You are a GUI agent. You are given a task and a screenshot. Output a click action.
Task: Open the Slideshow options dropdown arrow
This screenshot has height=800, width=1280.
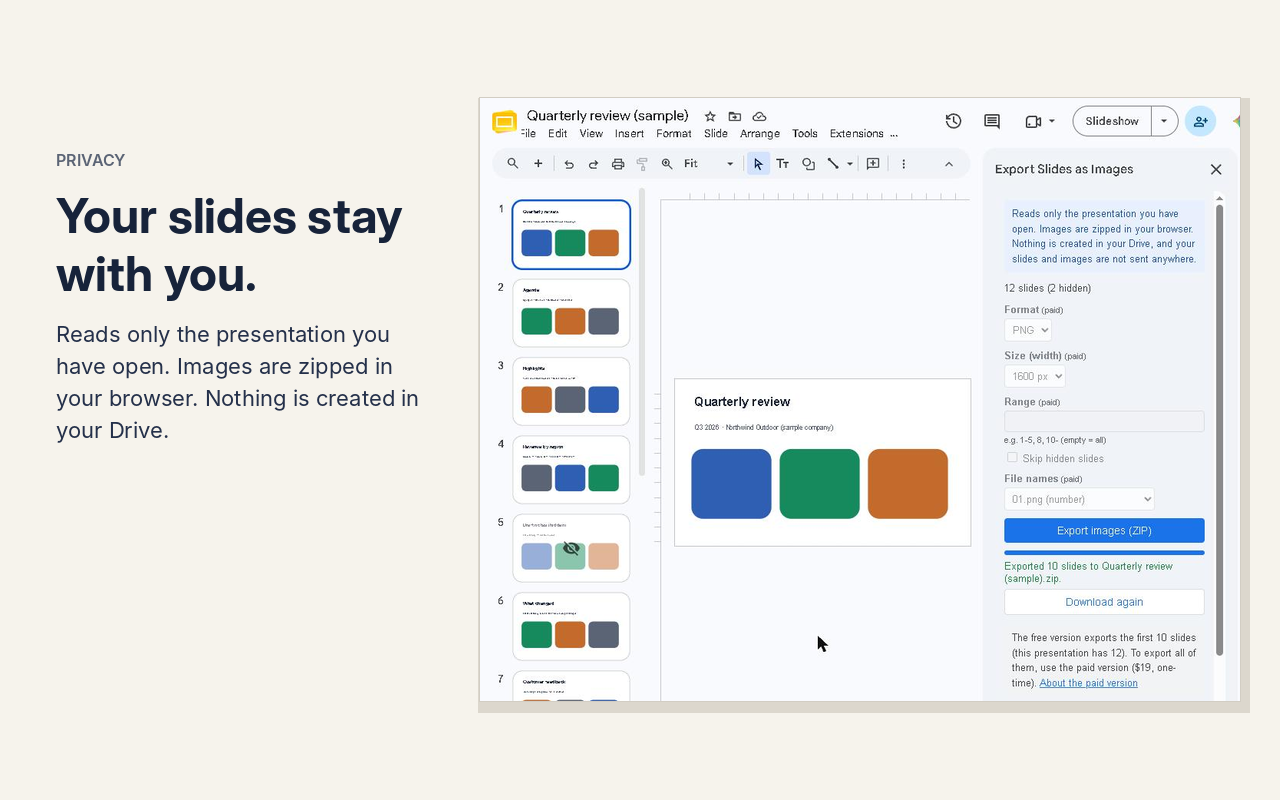pyautogui.click(x=1164, y=121)
